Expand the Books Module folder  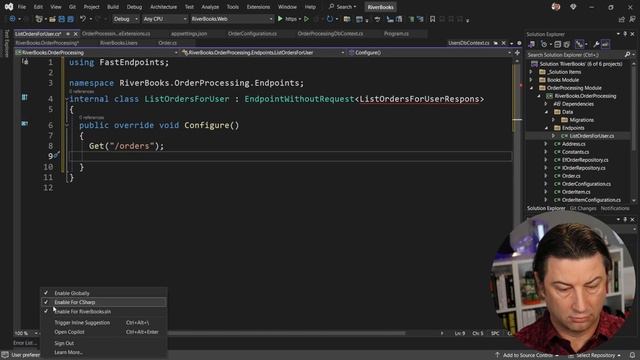pyautogui.click(x=531, y=80)
